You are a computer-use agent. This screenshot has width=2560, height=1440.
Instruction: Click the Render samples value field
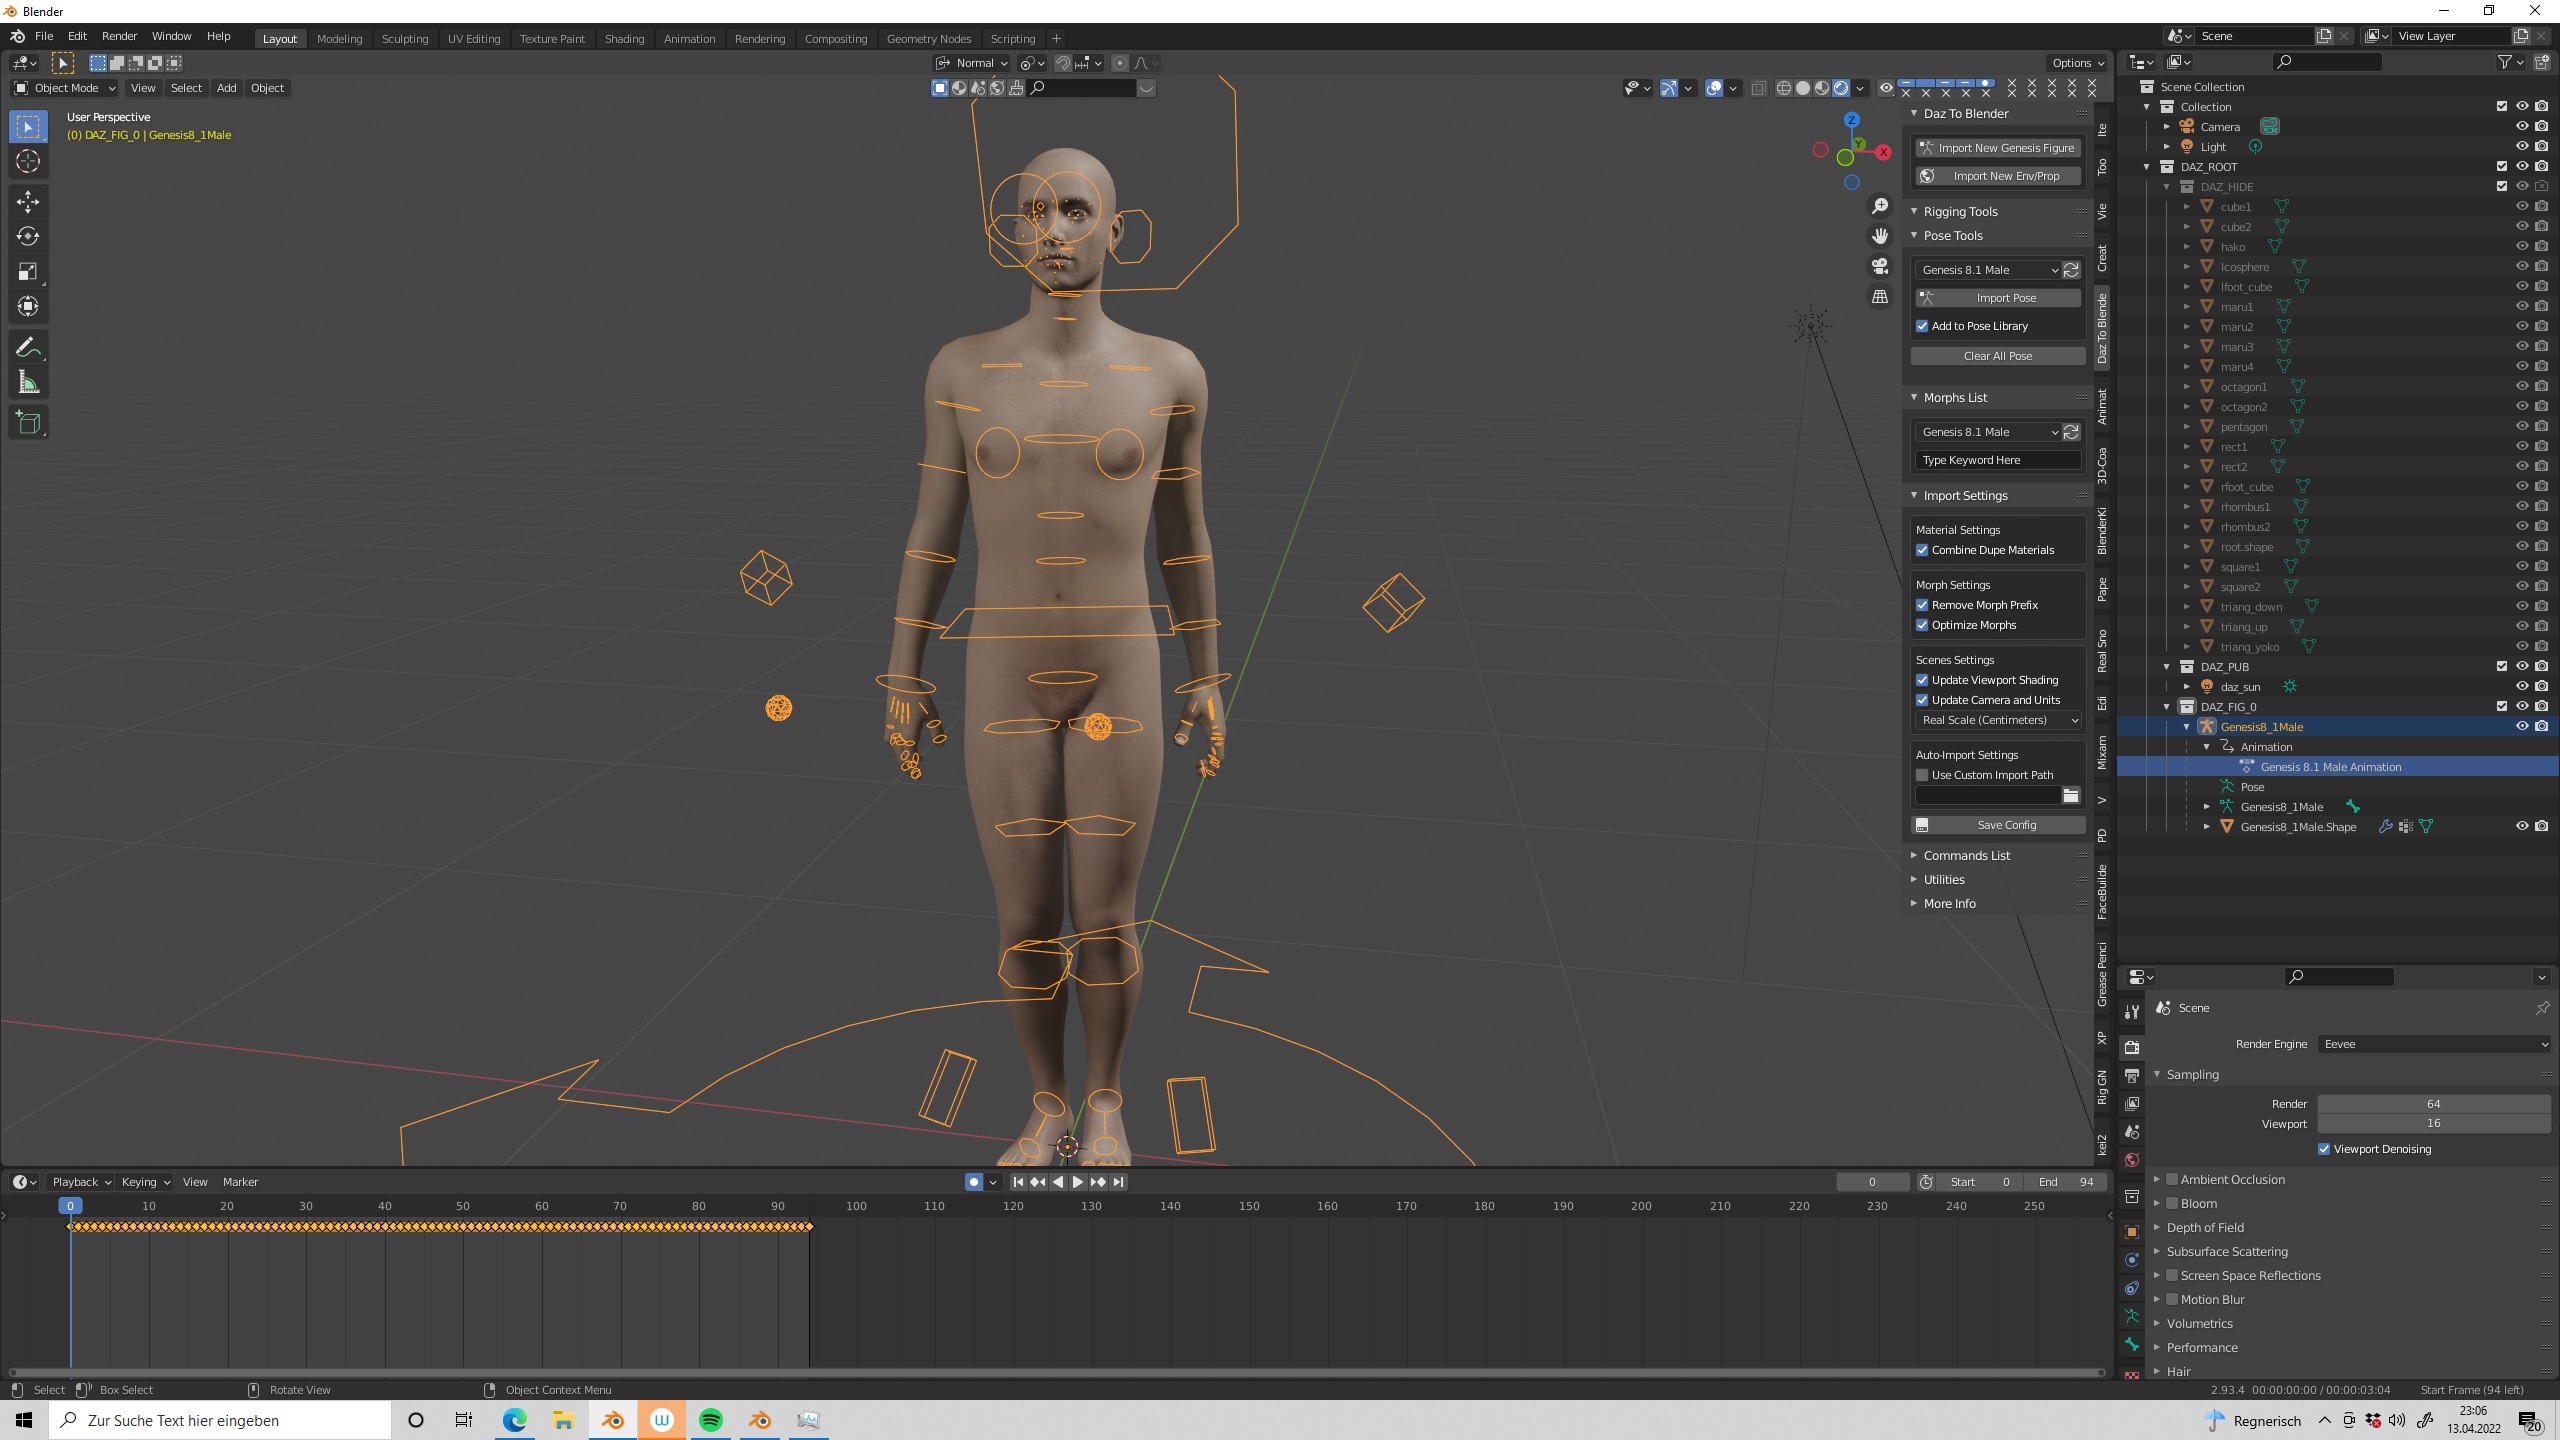pyautogui.click(x=2434, y=1104)
